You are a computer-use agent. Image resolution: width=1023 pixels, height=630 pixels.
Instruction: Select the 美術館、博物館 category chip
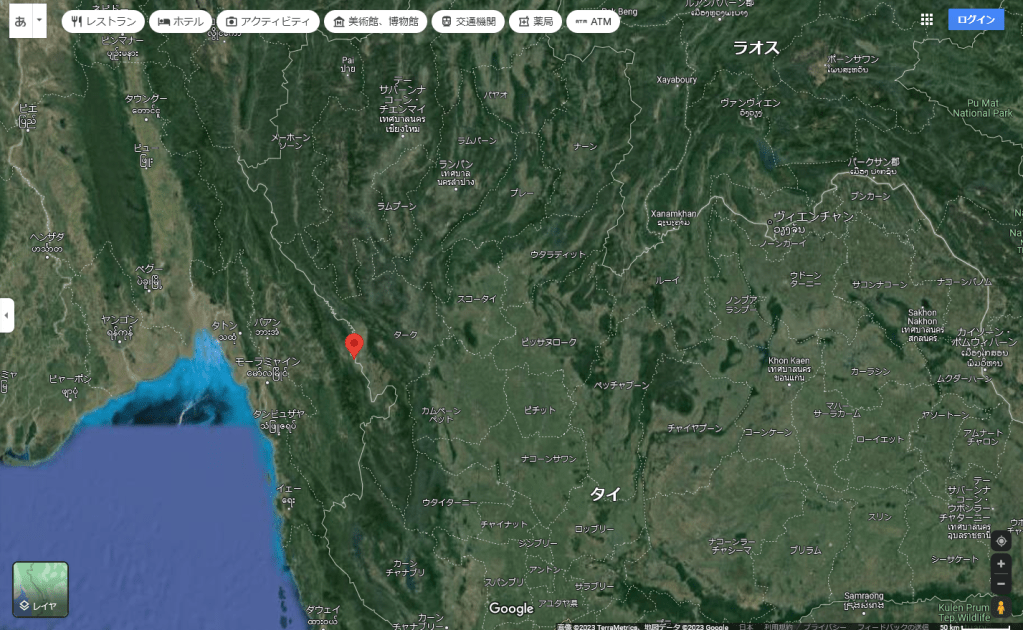click(x=375, y=21)
